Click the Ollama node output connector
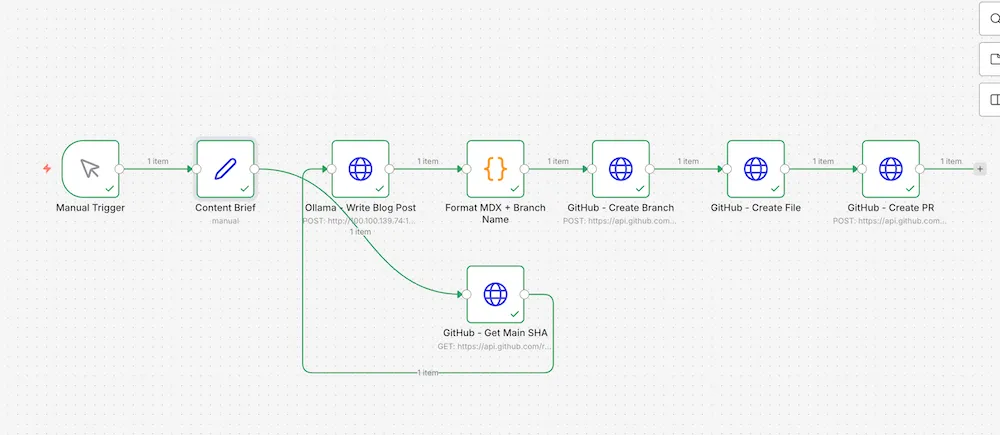 [x=389, y=169]
